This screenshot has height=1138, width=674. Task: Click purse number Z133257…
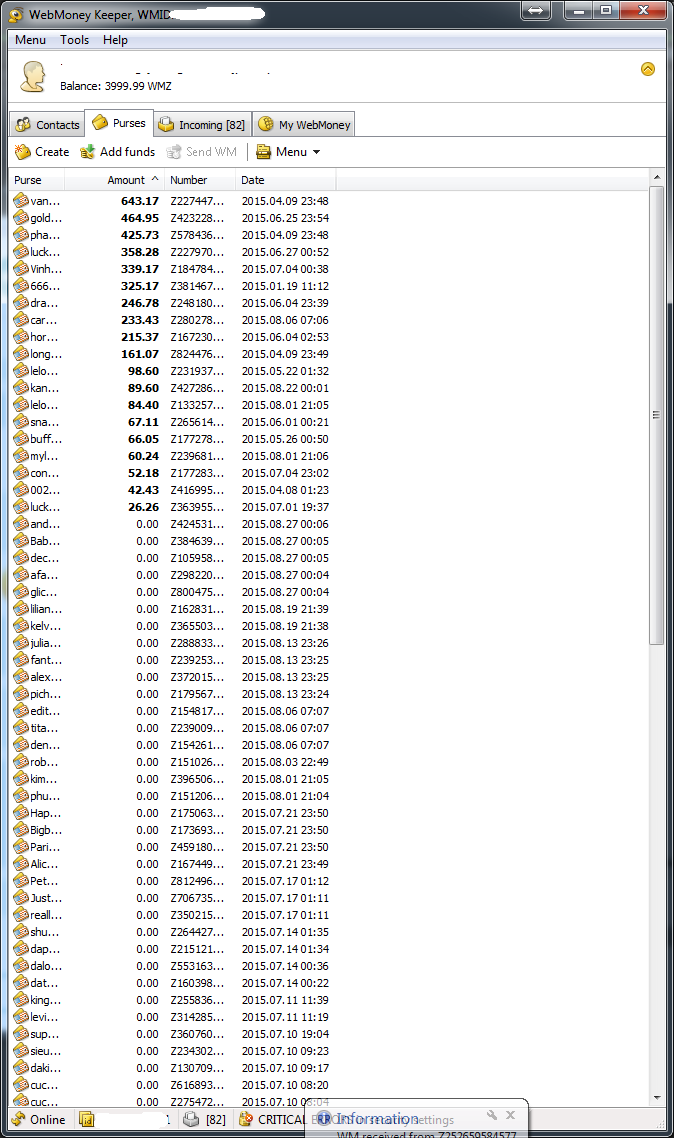[197, 405]
